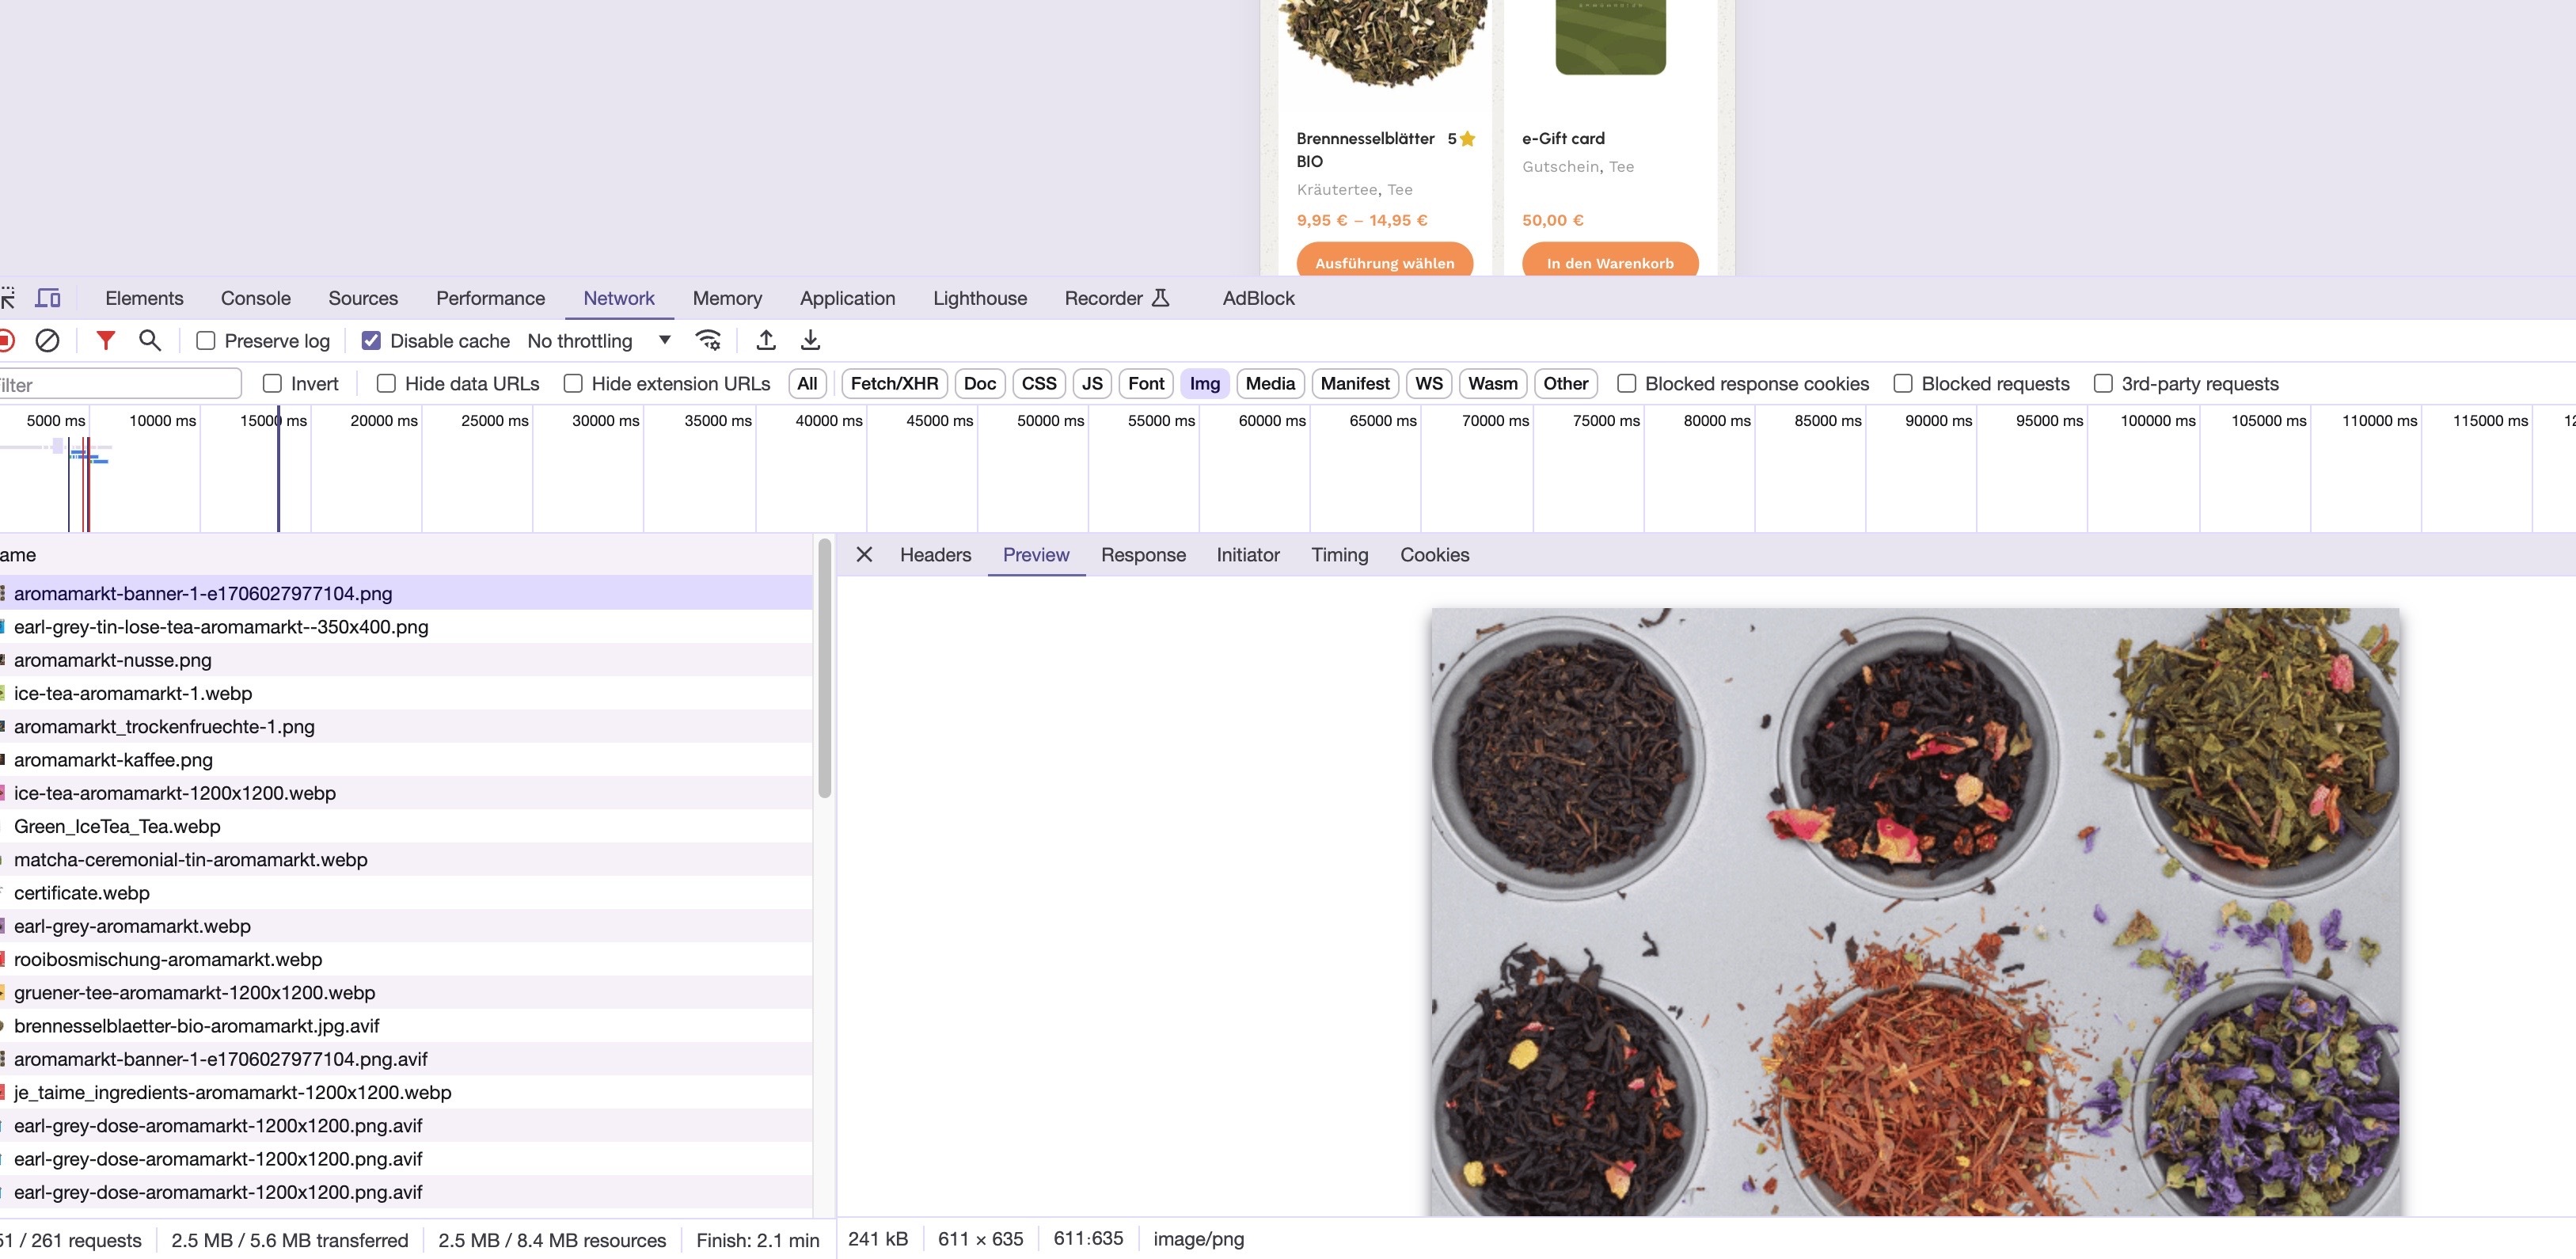
Task: Click the clear network log icon
Action: 47,341
